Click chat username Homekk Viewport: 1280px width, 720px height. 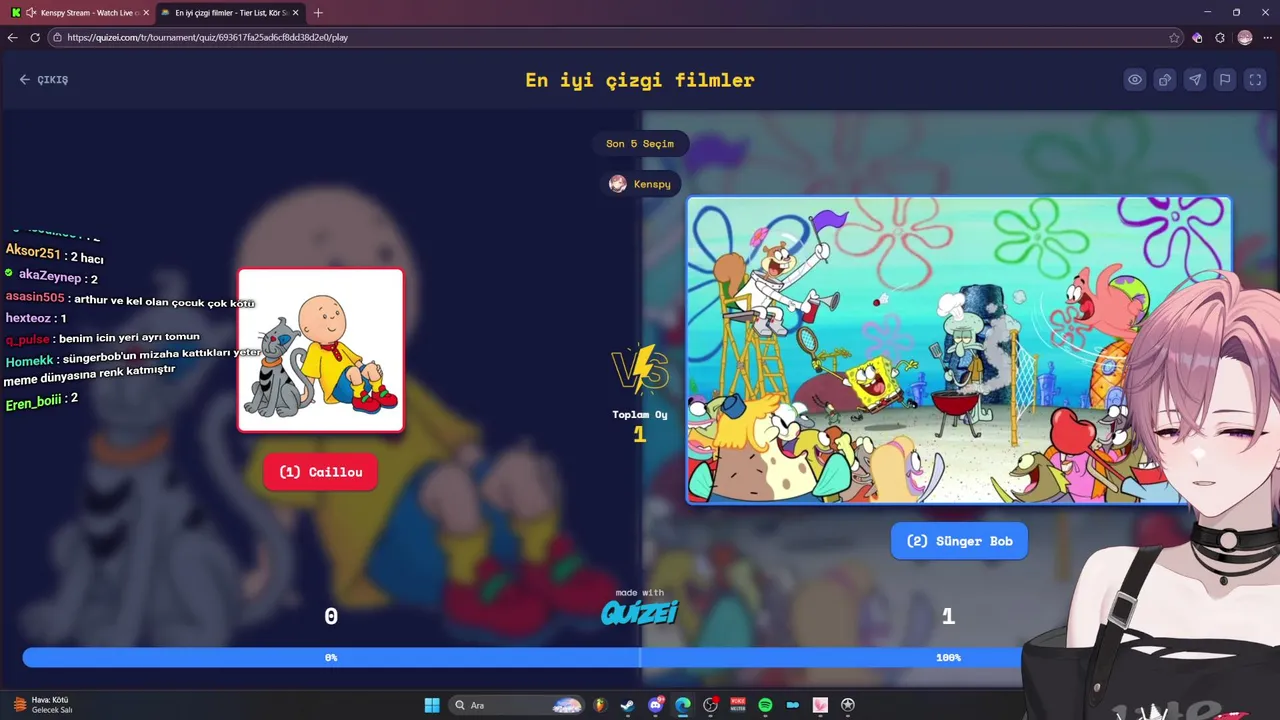[x=29, y=360]
